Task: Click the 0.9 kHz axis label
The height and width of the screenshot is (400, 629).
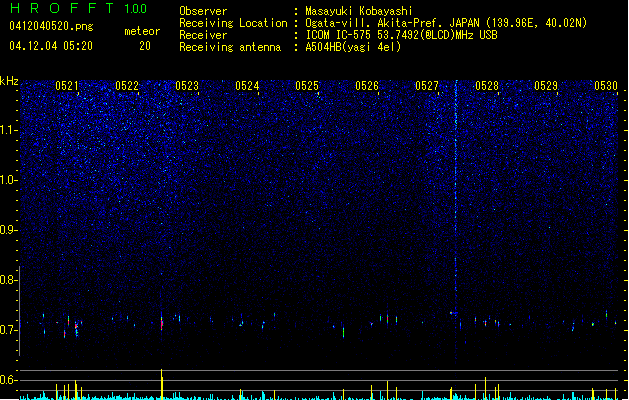Action: click(9, 230)
